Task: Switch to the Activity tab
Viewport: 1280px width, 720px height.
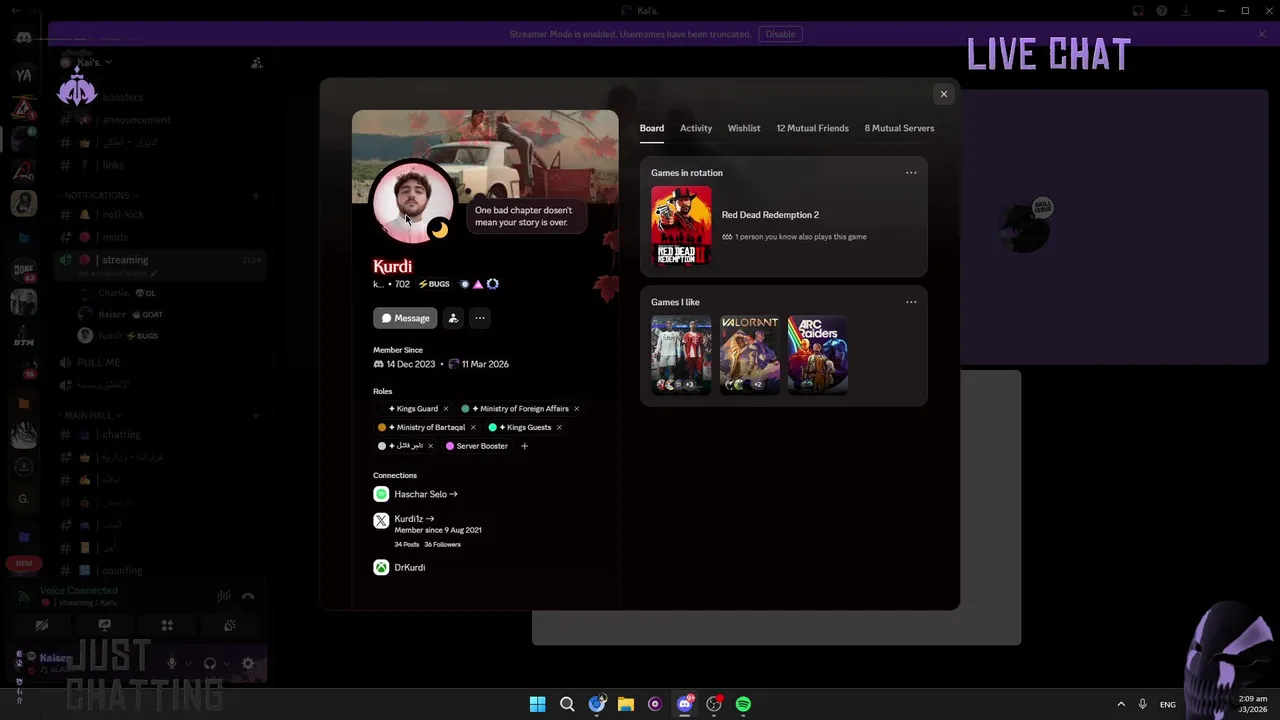Action: 696,128
